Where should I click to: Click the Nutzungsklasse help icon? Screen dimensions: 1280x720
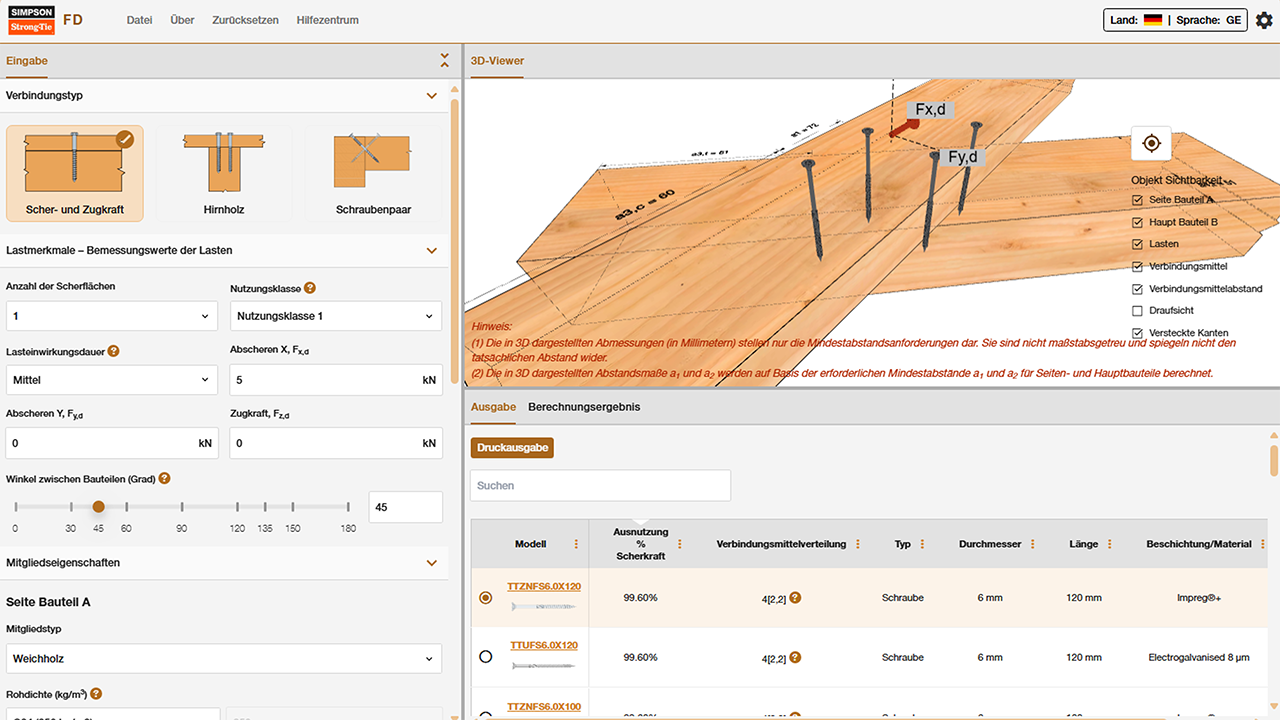pyautogui.click(x=310, y=287)
